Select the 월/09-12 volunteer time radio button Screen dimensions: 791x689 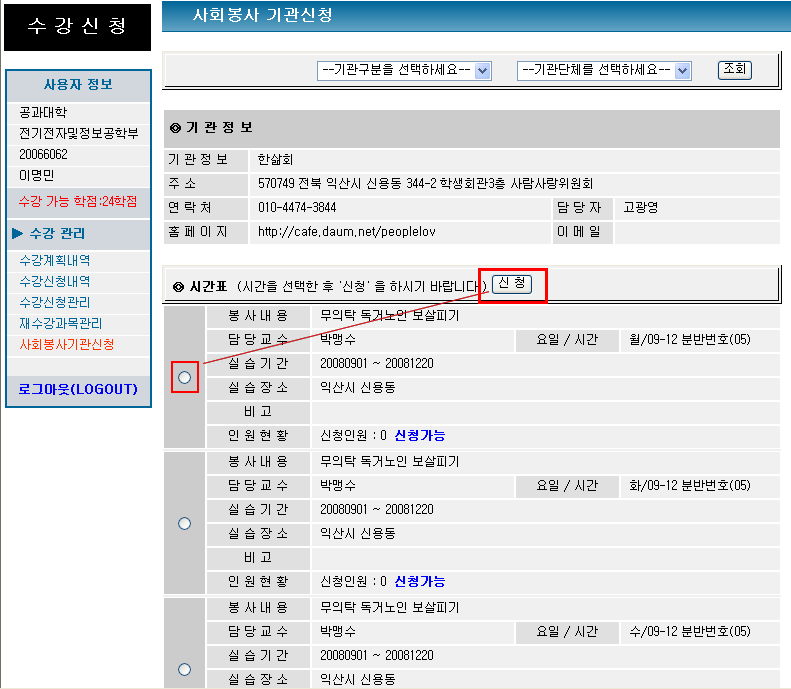click(185, 377)
